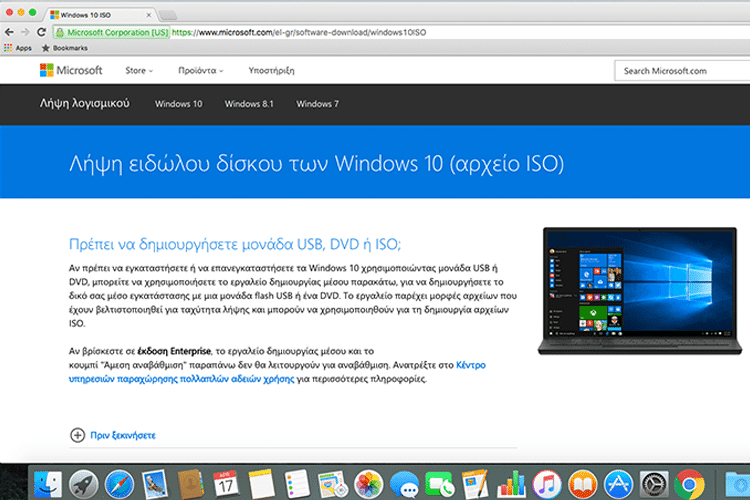Launch Safari from the Dock
Image resolution: width=750 pixels, height=500 pixels.
pos(119,484)
